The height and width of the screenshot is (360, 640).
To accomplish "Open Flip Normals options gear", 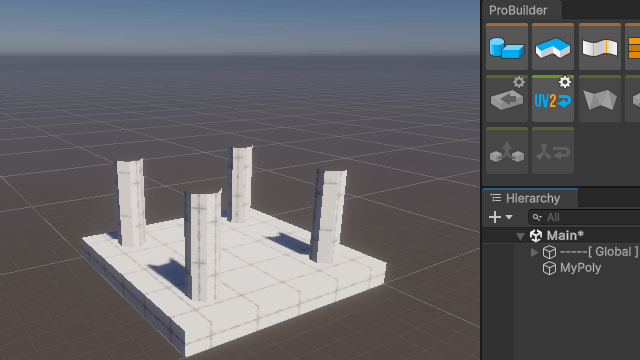I will click(519, 82).
